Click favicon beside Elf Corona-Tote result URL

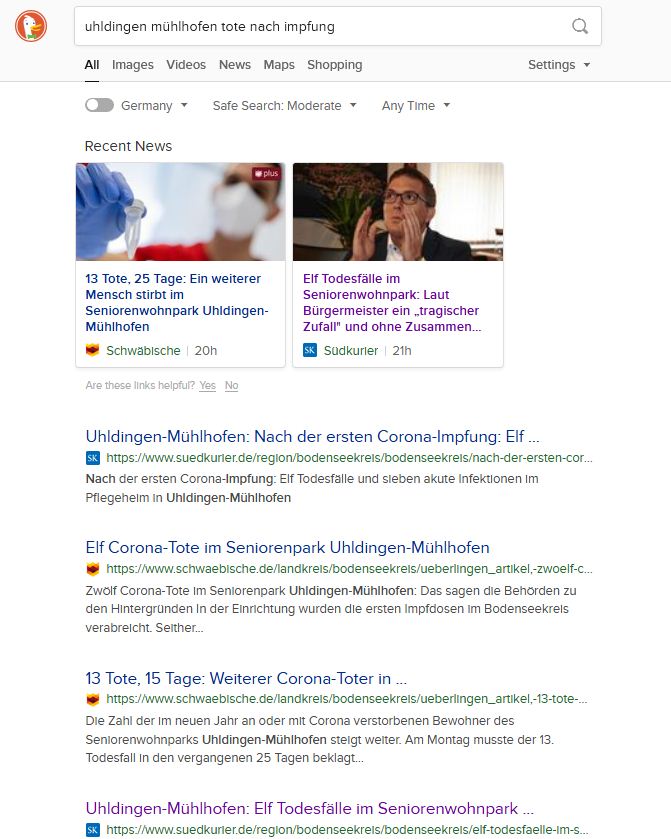click(x=93, y=569)
